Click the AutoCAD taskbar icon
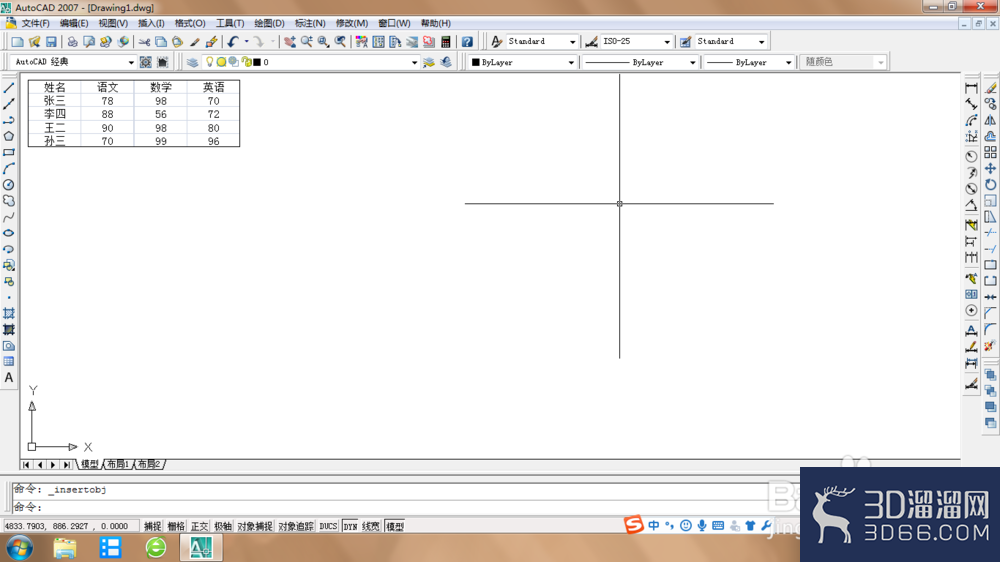 coord(201,547)
